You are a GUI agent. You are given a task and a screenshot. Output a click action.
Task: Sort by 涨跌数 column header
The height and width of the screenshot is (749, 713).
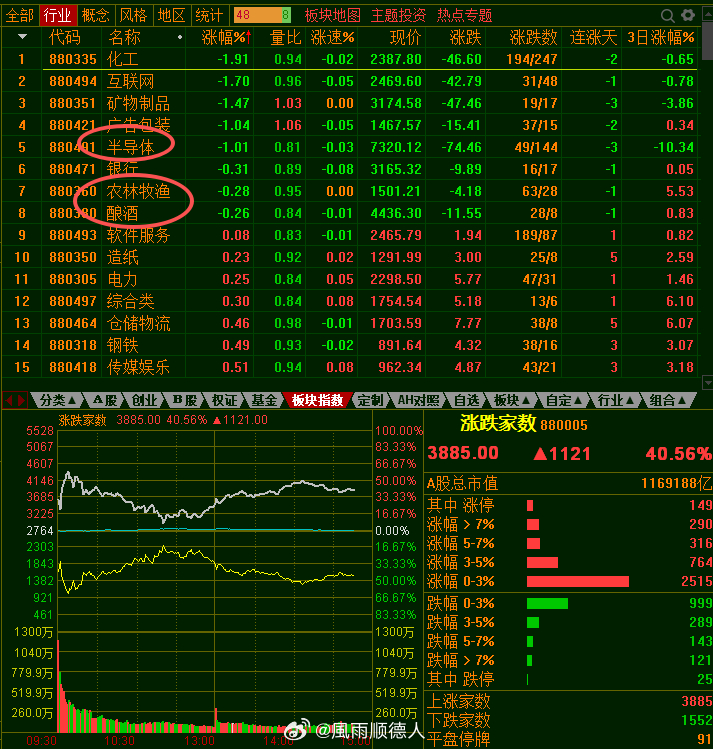(x=533, y=37)
